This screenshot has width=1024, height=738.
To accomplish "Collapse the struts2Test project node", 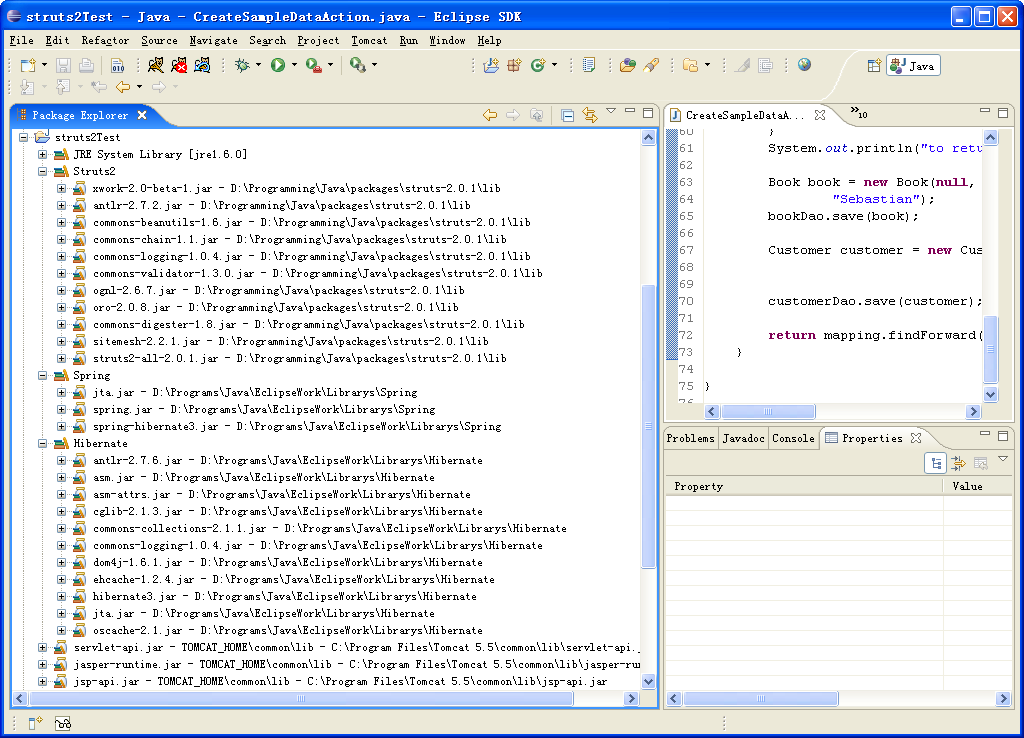I will click(24, 137).
